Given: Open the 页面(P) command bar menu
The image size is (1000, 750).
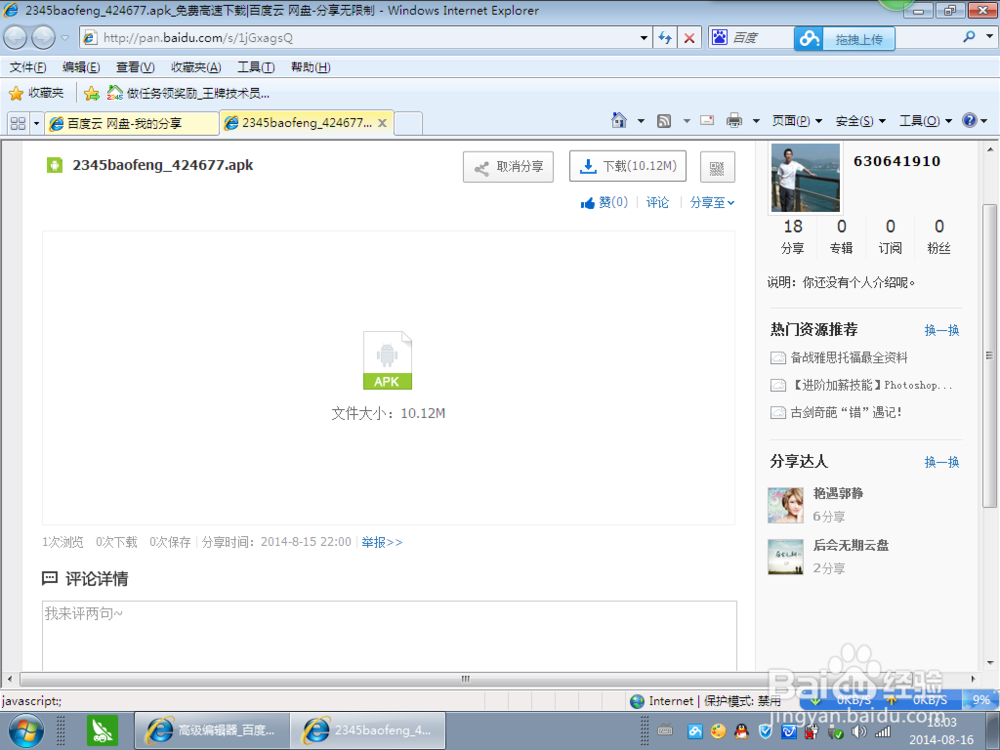Looking at the screenshot, I should (x=797, y=121).
